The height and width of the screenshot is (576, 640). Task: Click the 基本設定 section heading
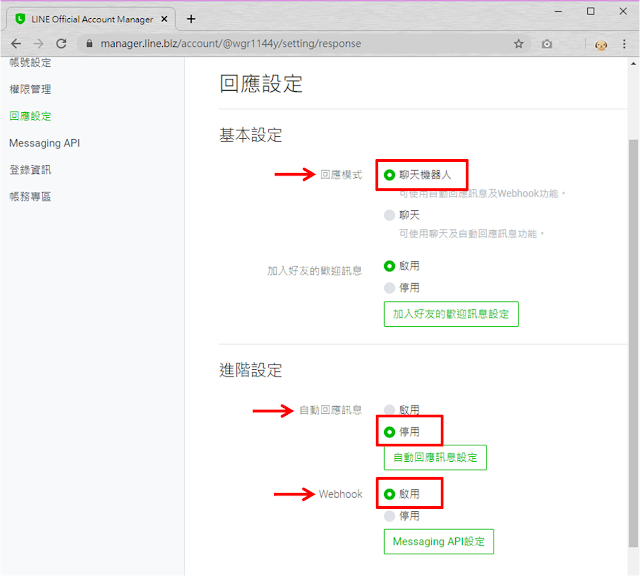coord(251,135)
